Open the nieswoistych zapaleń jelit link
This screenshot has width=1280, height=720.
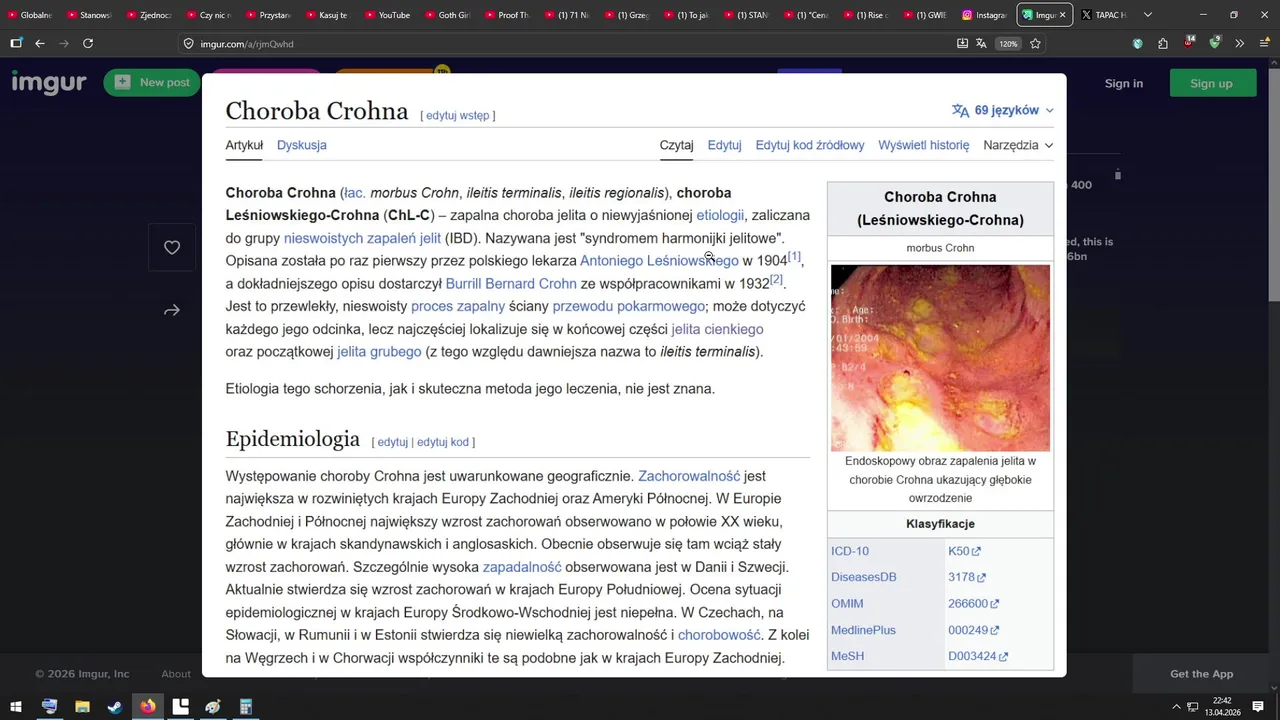point(362,238)
